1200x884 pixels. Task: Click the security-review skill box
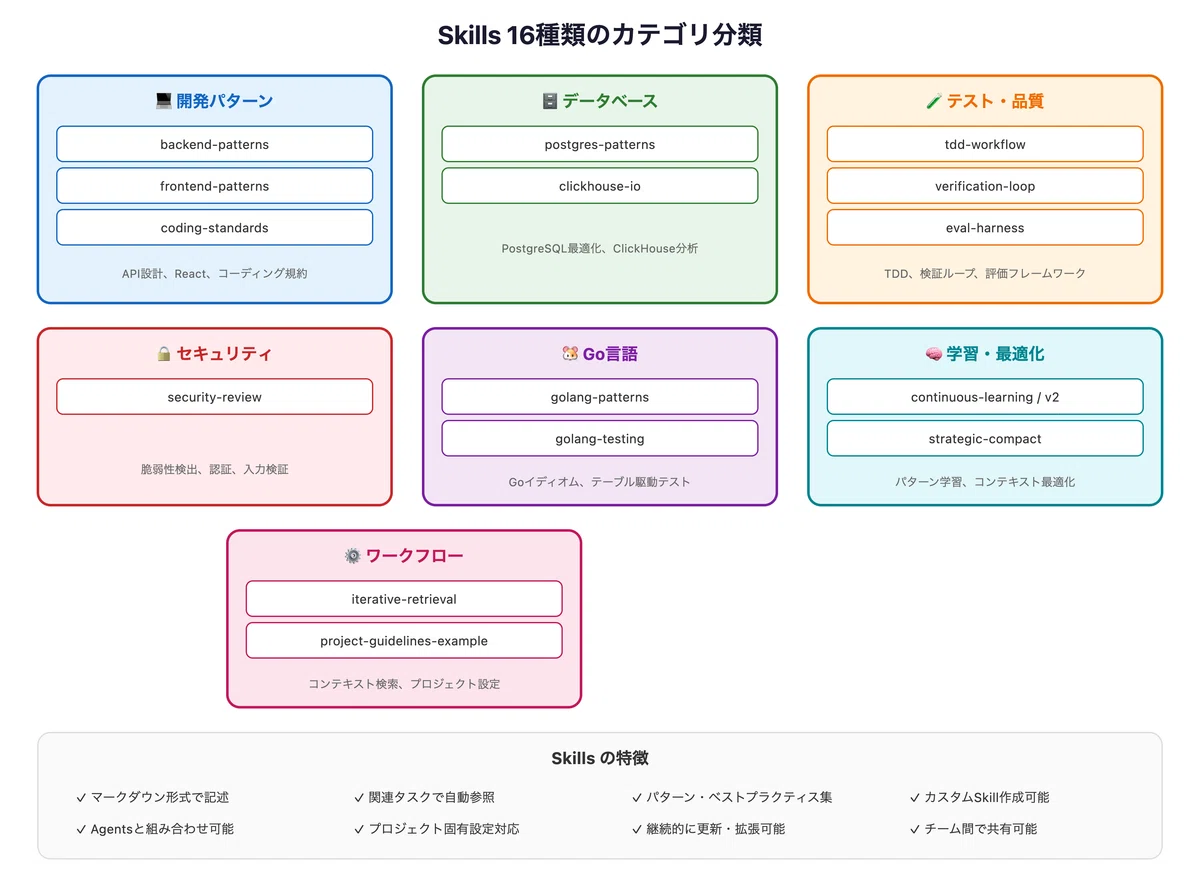tap(215, 397)
